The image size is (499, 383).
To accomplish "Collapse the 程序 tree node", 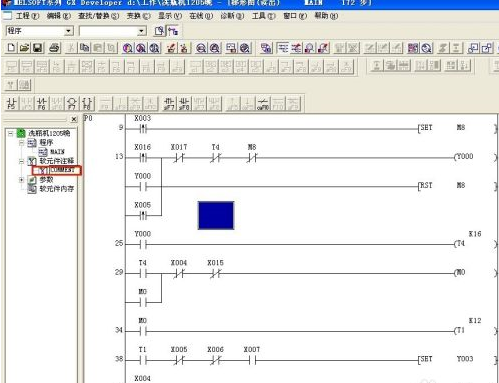I will pos(21,143).
